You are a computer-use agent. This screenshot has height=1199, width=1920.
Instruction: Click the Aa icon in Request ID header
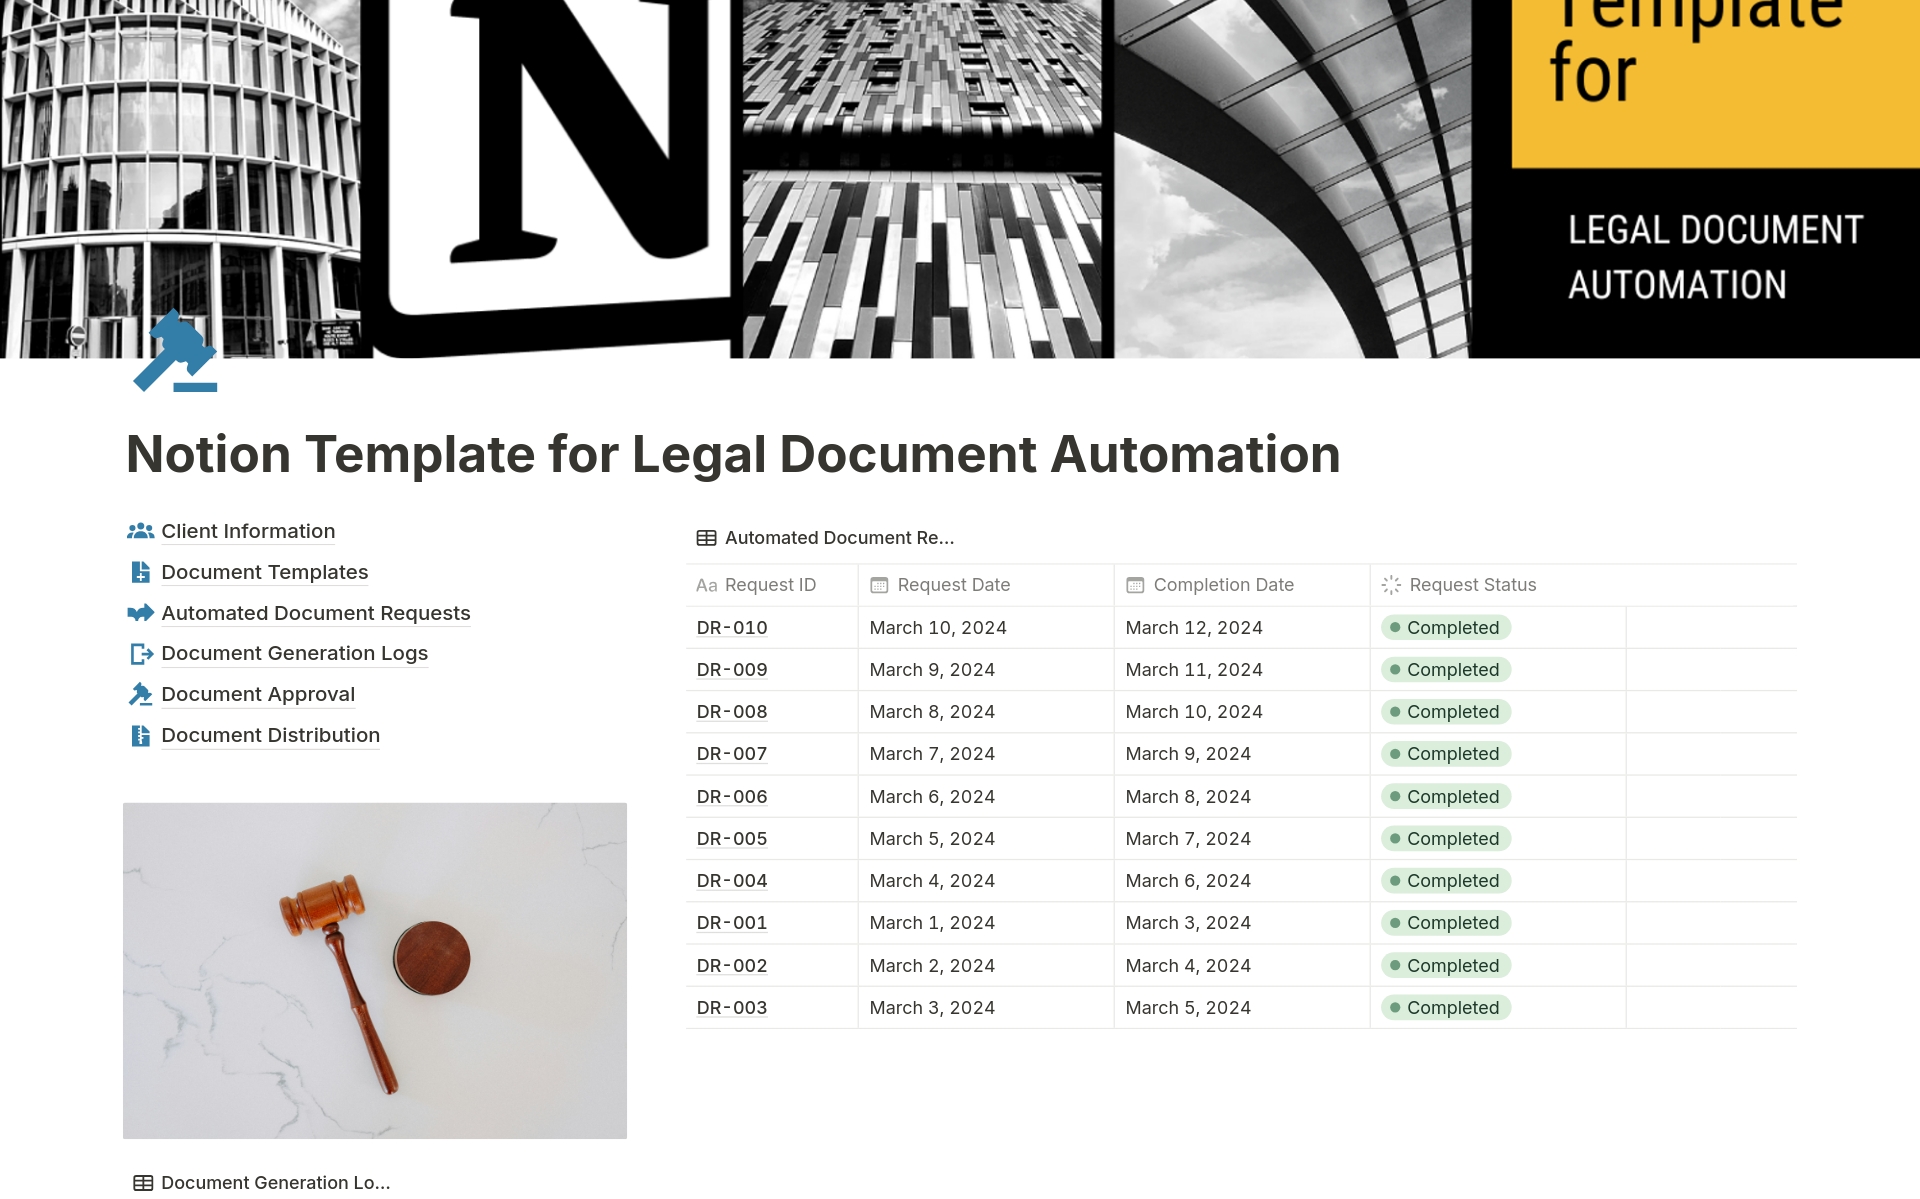pyautogui.click(x=706, y=584)
